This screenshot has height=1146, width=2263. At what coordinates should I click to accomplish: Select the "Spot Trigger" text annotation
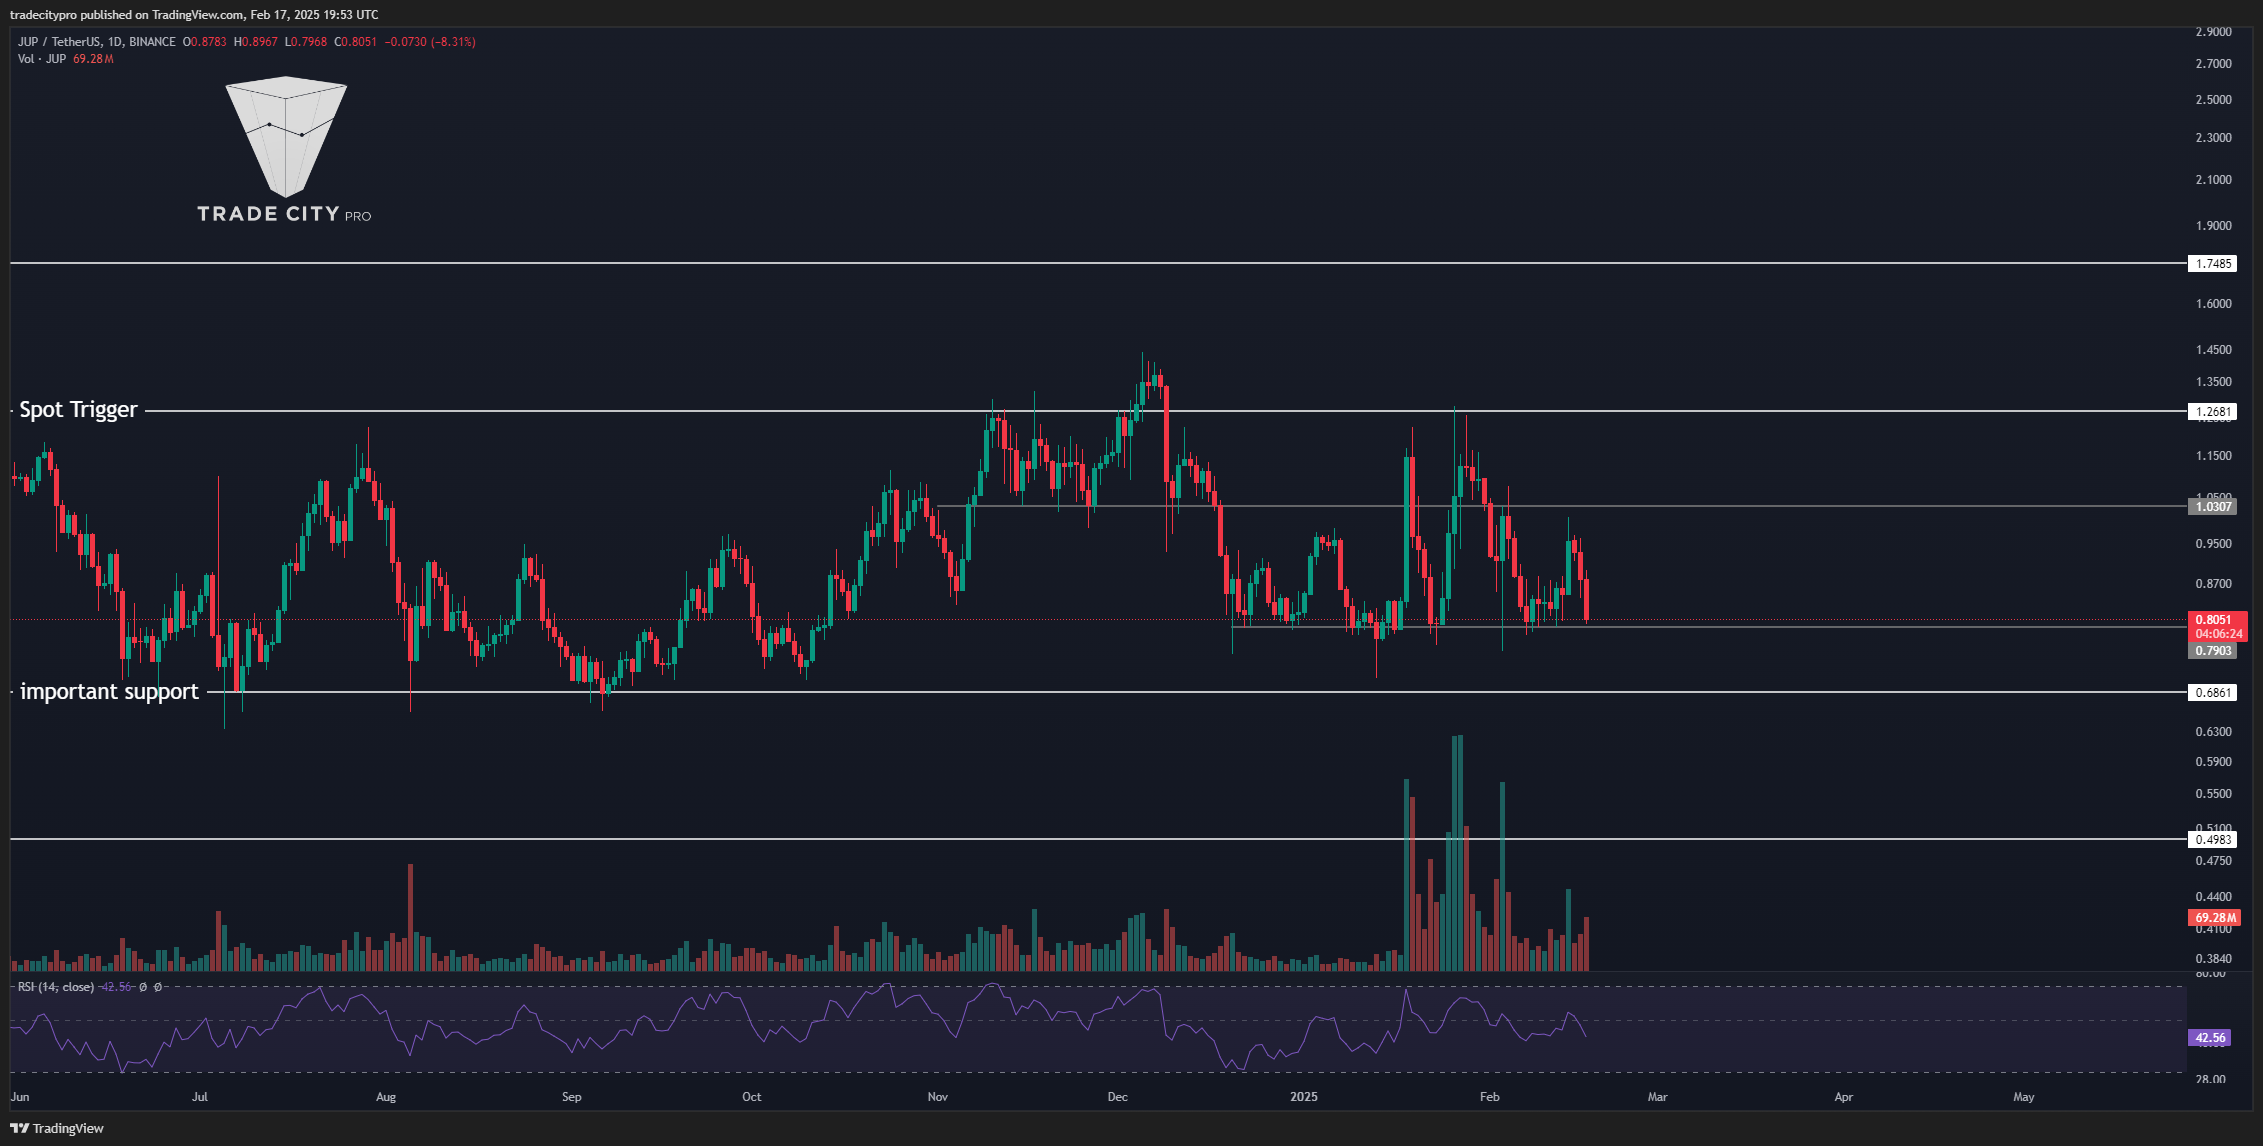coord(78,410)
